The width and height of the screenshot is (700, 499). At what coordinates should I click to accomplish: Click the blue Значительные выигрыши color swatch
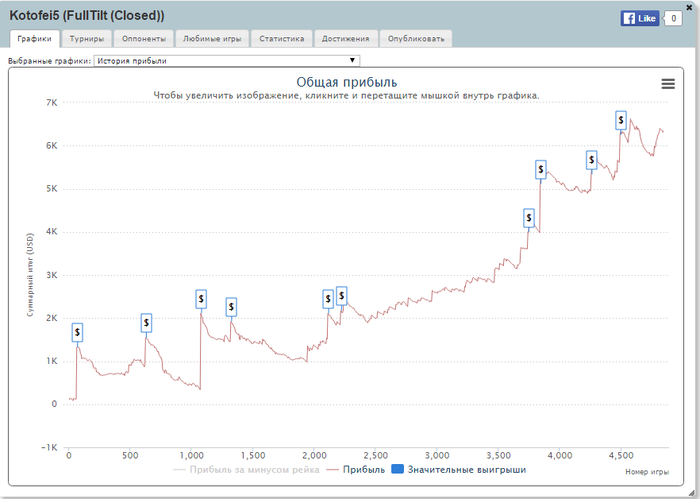point(397,469)
